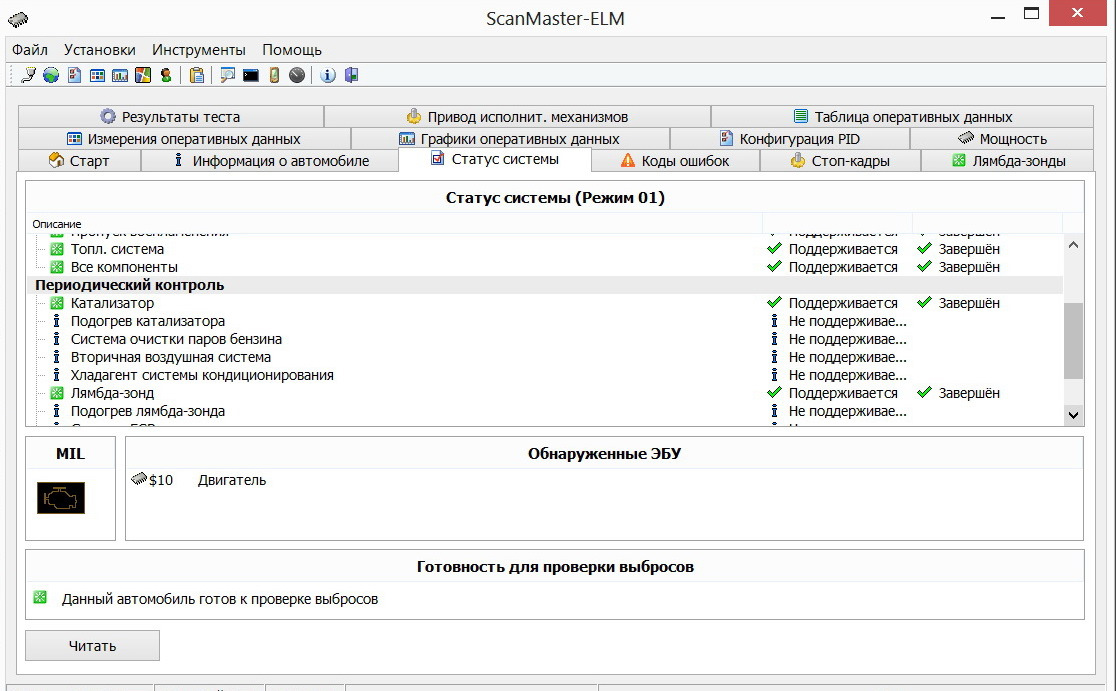The width and height of the screenshot is (1116, 691).
Task: Click the exit door toolbar icon
Action: pos(351,75)
